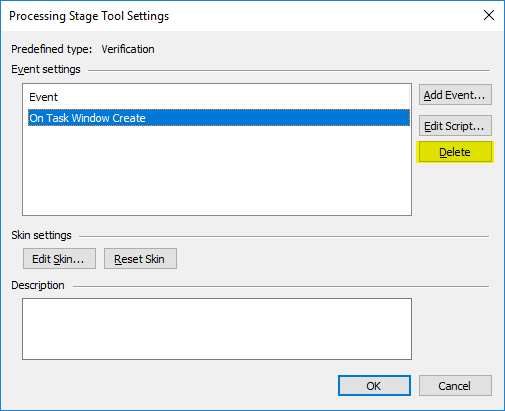The image size is (505, 411).
Task: Click the Reset Skin button
Action: click(x=140, y=259)
